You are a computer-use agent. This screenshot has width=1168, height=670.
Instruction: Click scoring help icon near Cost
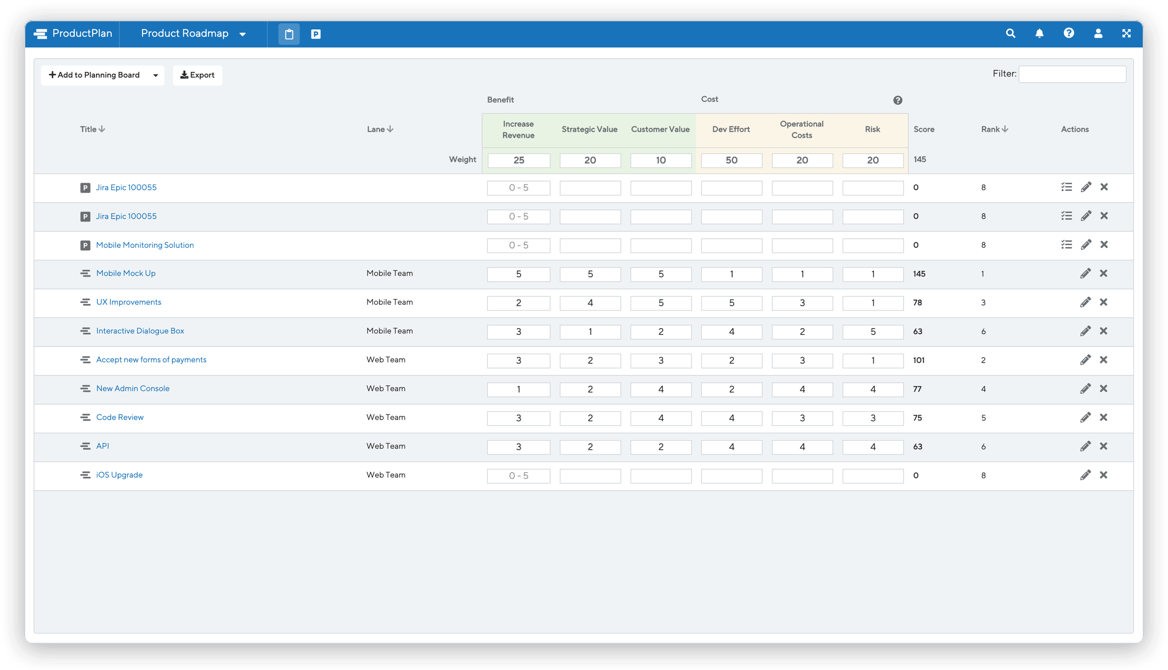click(x=898, y=101)
